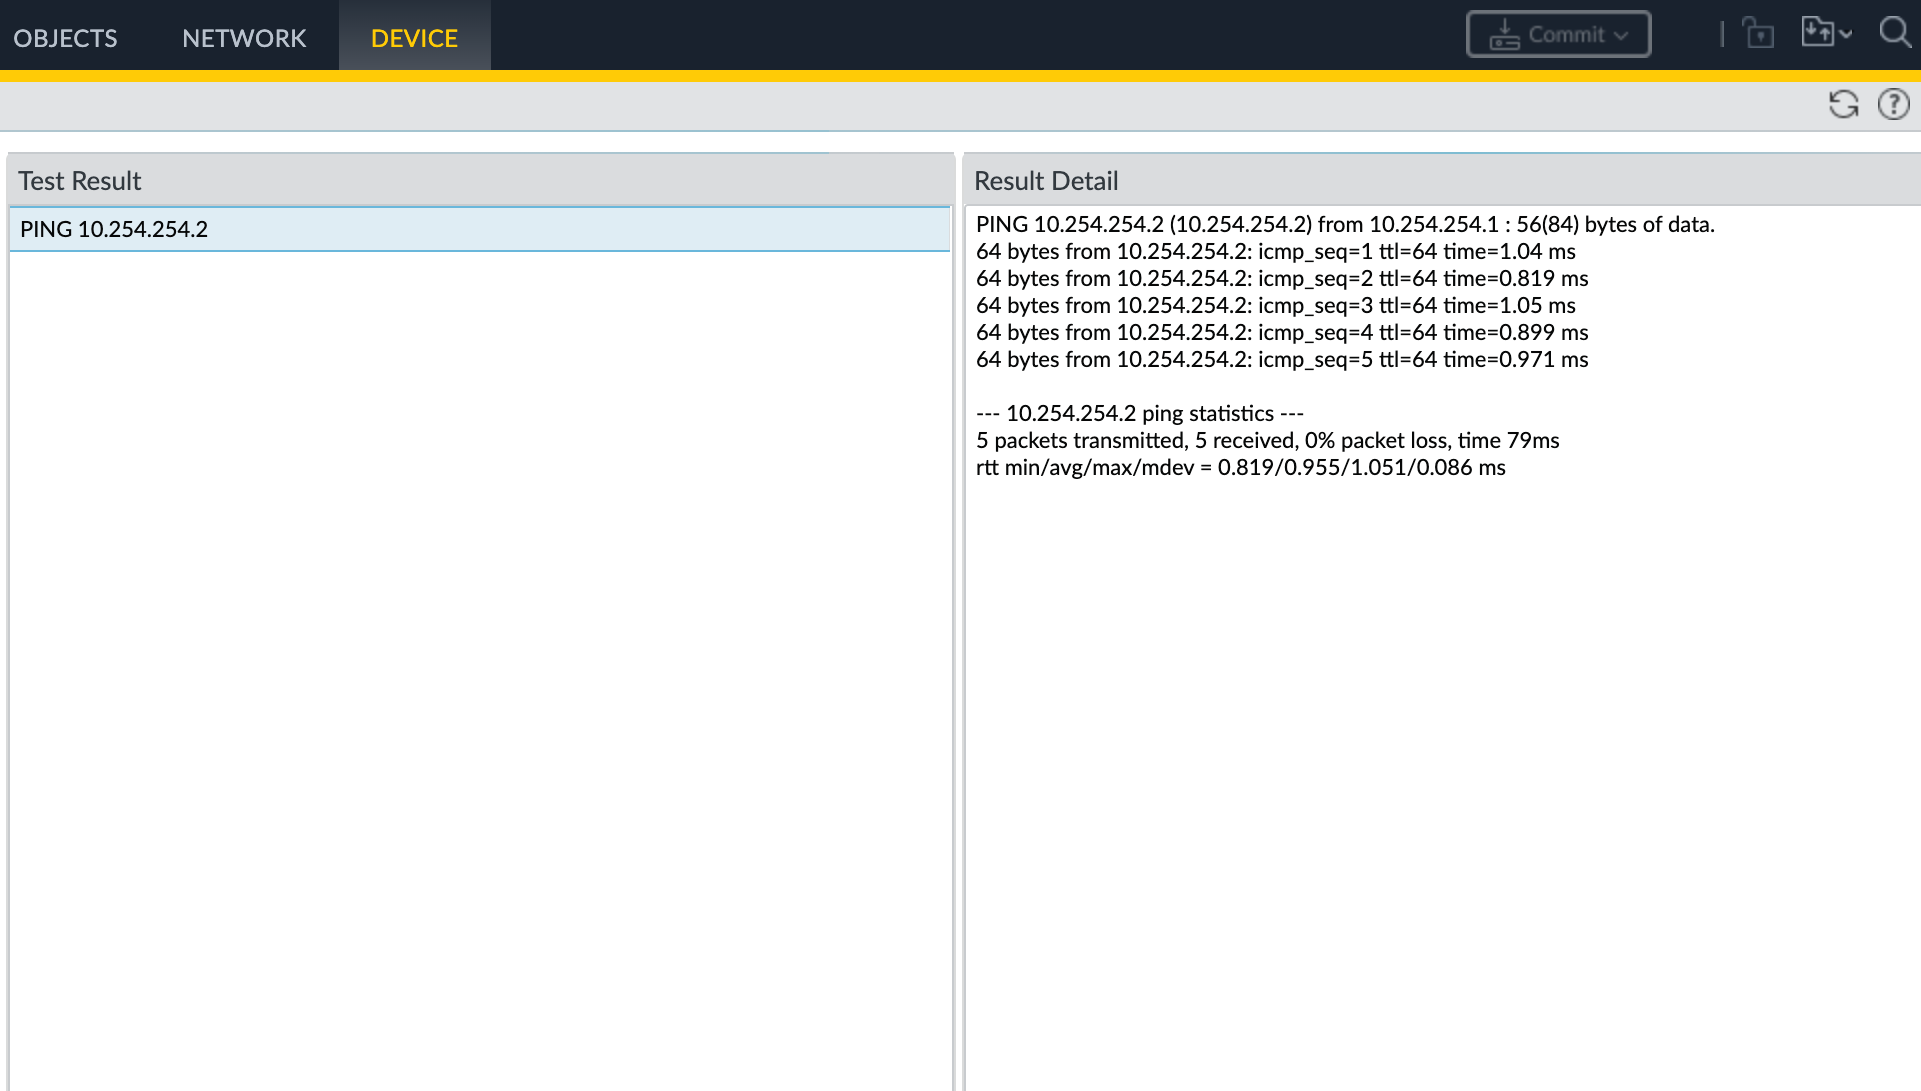Expand the Commit dropdown chevron
1921x1091 pixels.
click(1621, 36)
